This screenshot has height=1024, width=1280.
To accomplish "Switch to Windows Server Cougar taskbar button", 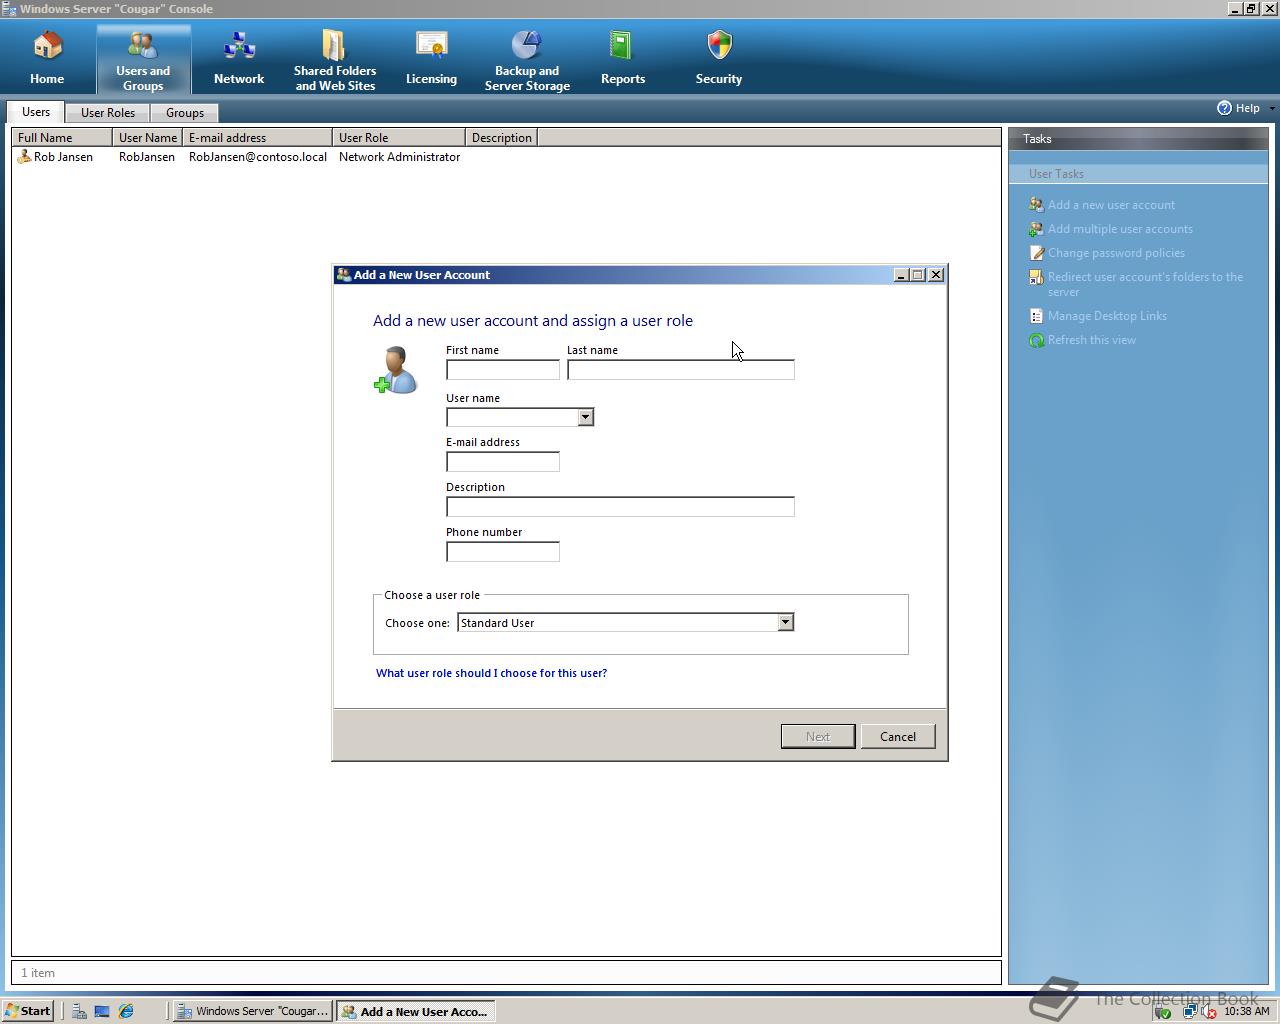I will pyautogui.click(x=252, y=1011).
